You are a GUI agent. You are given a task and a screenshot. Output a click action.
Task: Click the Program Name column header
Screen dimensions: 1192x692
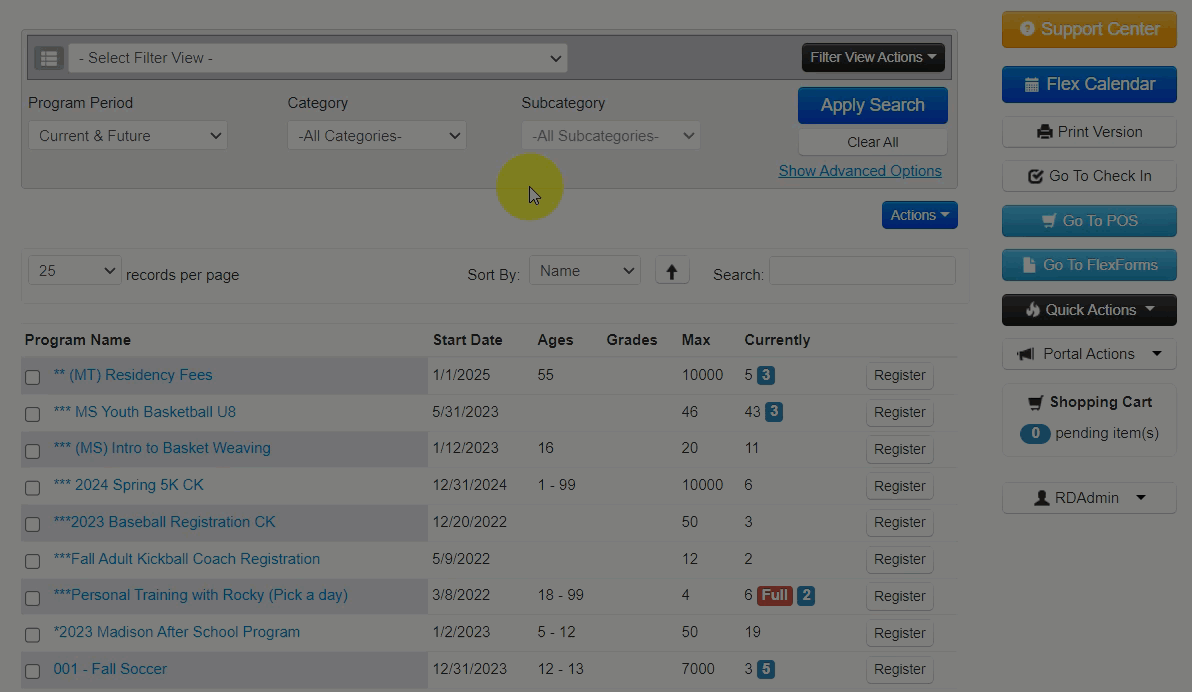[78, 340]
